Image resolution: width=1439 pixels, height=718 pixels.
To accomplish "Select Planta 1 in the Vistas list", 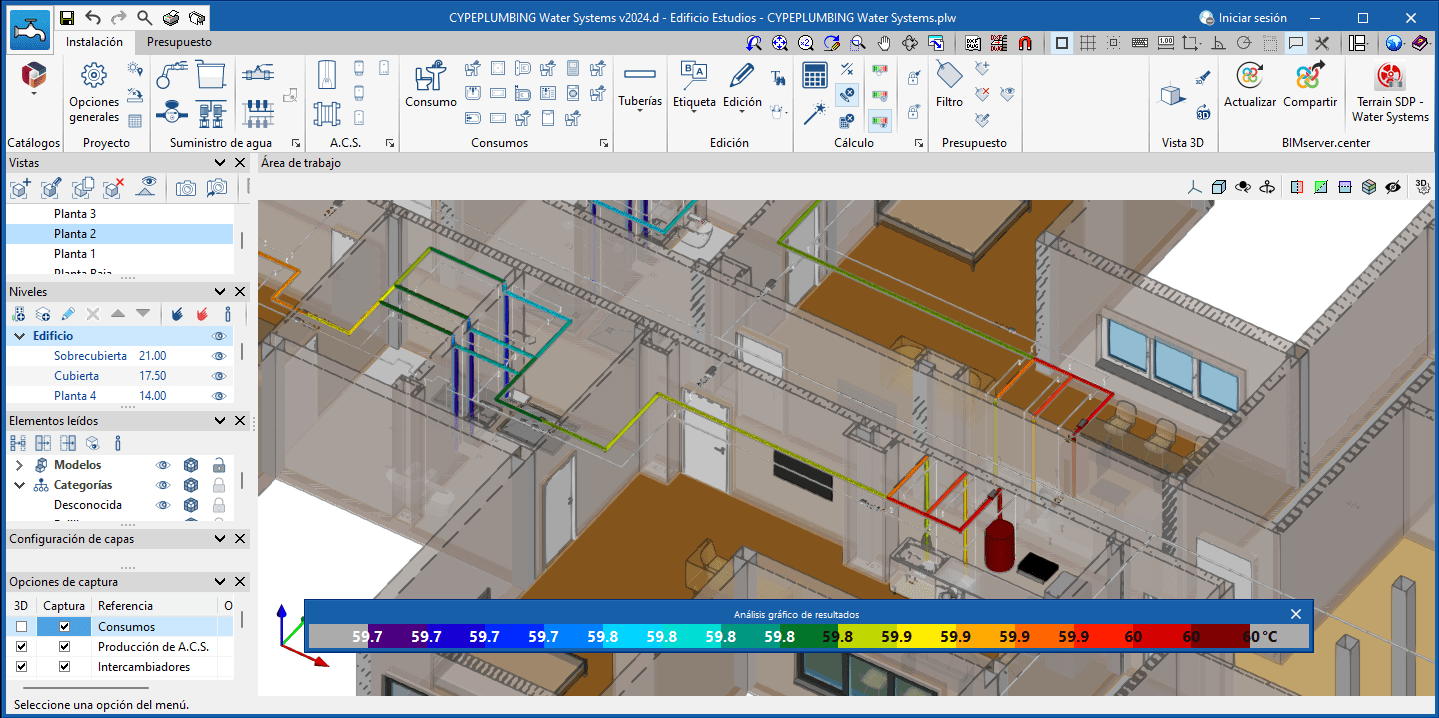I will click(x=75, y=254).
